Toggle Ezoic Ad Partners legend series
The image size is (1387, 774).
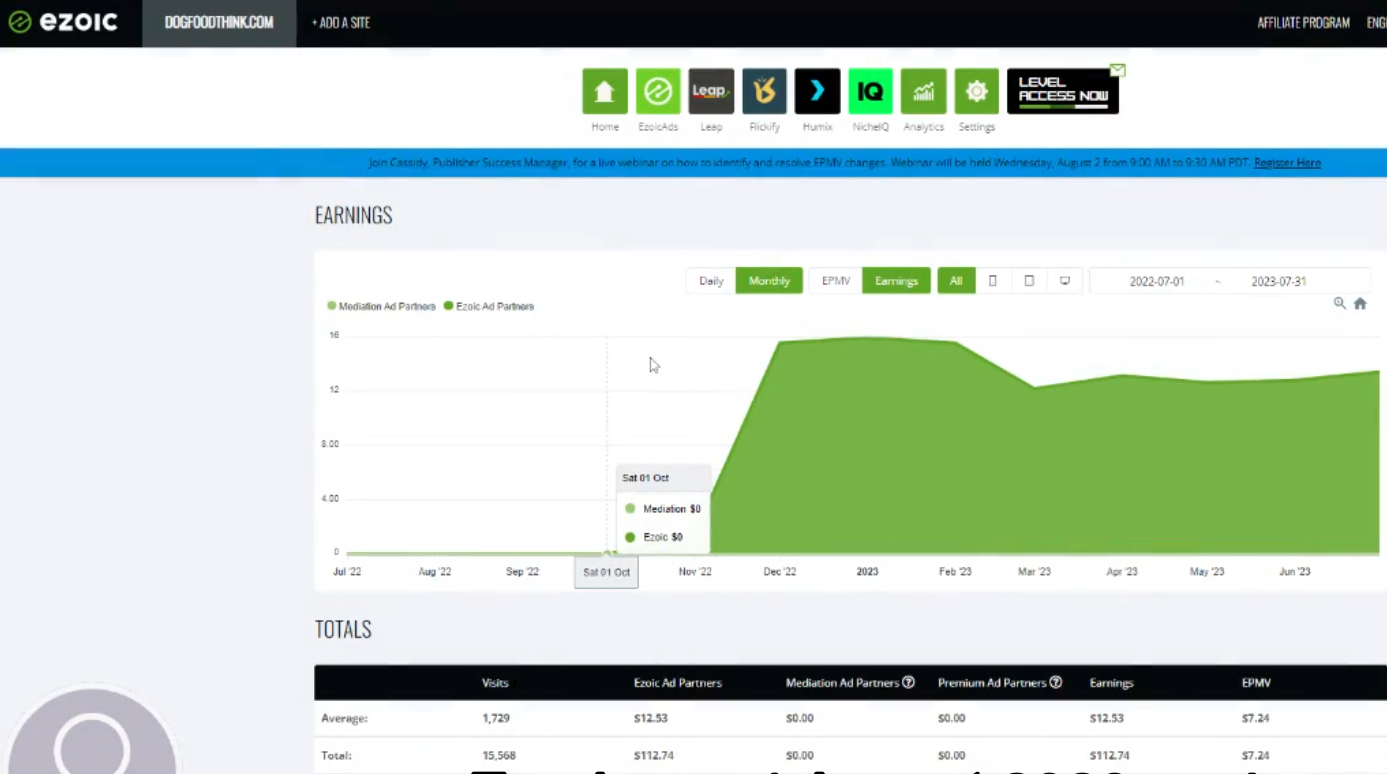489,306
